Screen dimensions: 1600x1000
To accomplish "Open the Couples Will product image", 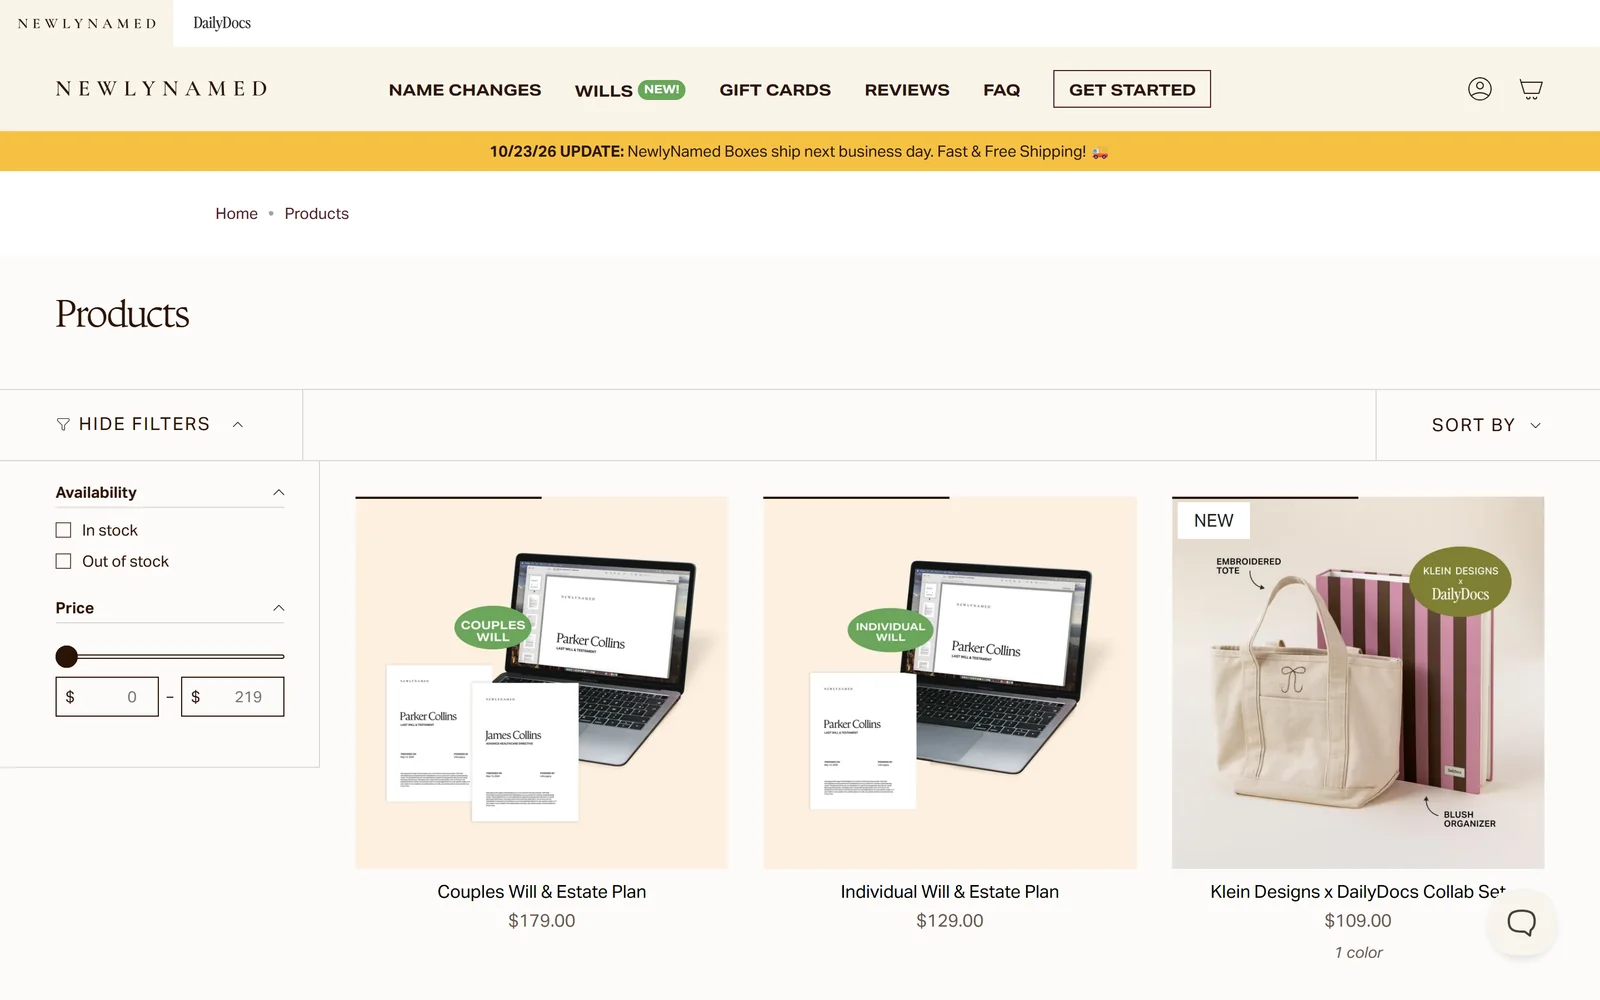I will [542, 683].
